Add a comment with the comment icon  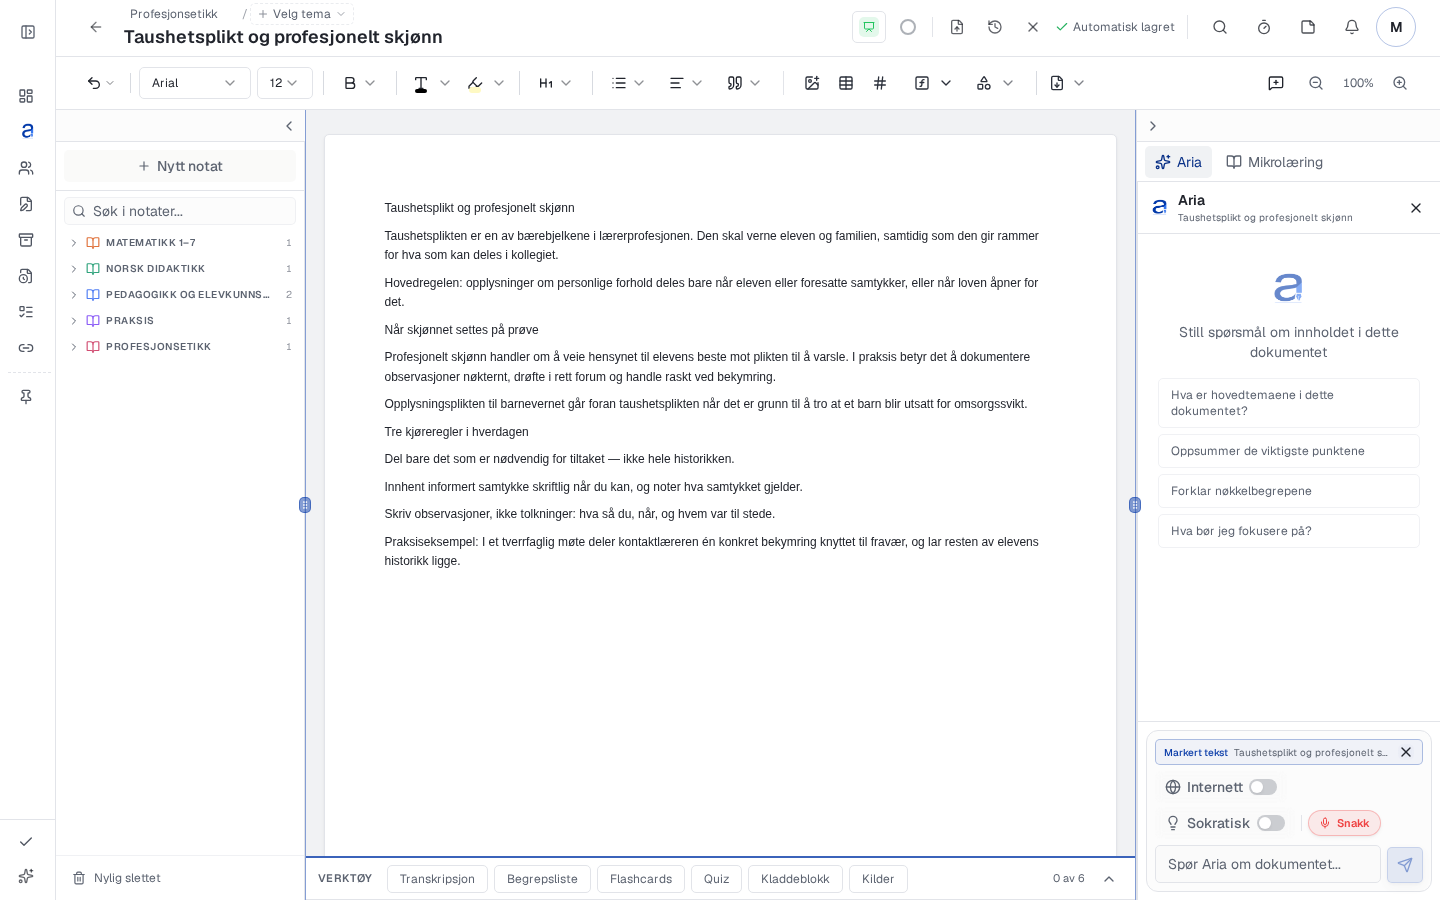click(1276, 83)
